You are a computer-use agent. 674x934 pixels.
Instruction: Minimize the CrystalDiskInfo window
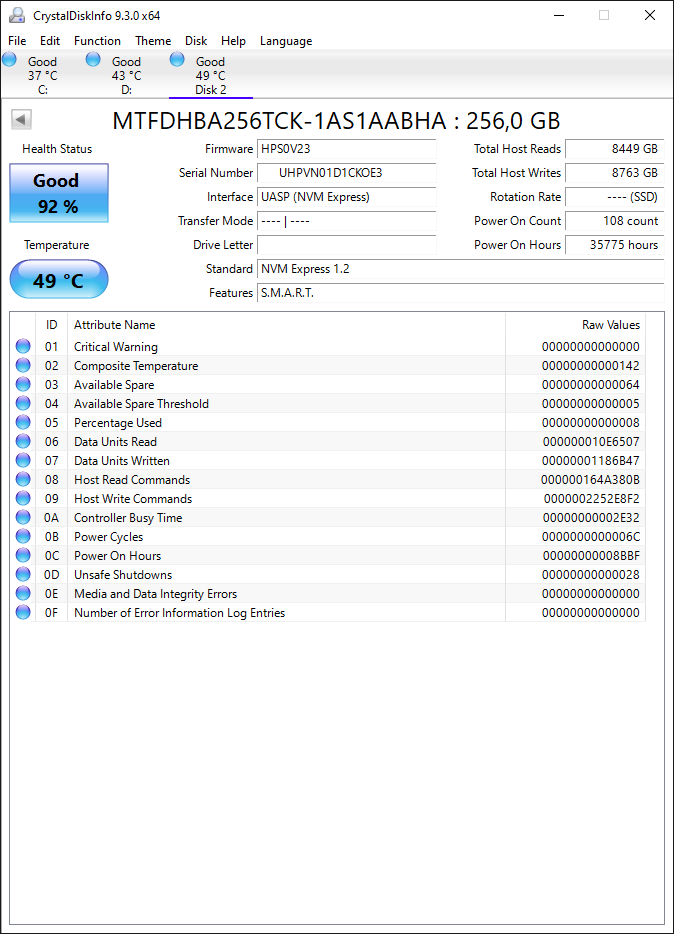[558, 15]
